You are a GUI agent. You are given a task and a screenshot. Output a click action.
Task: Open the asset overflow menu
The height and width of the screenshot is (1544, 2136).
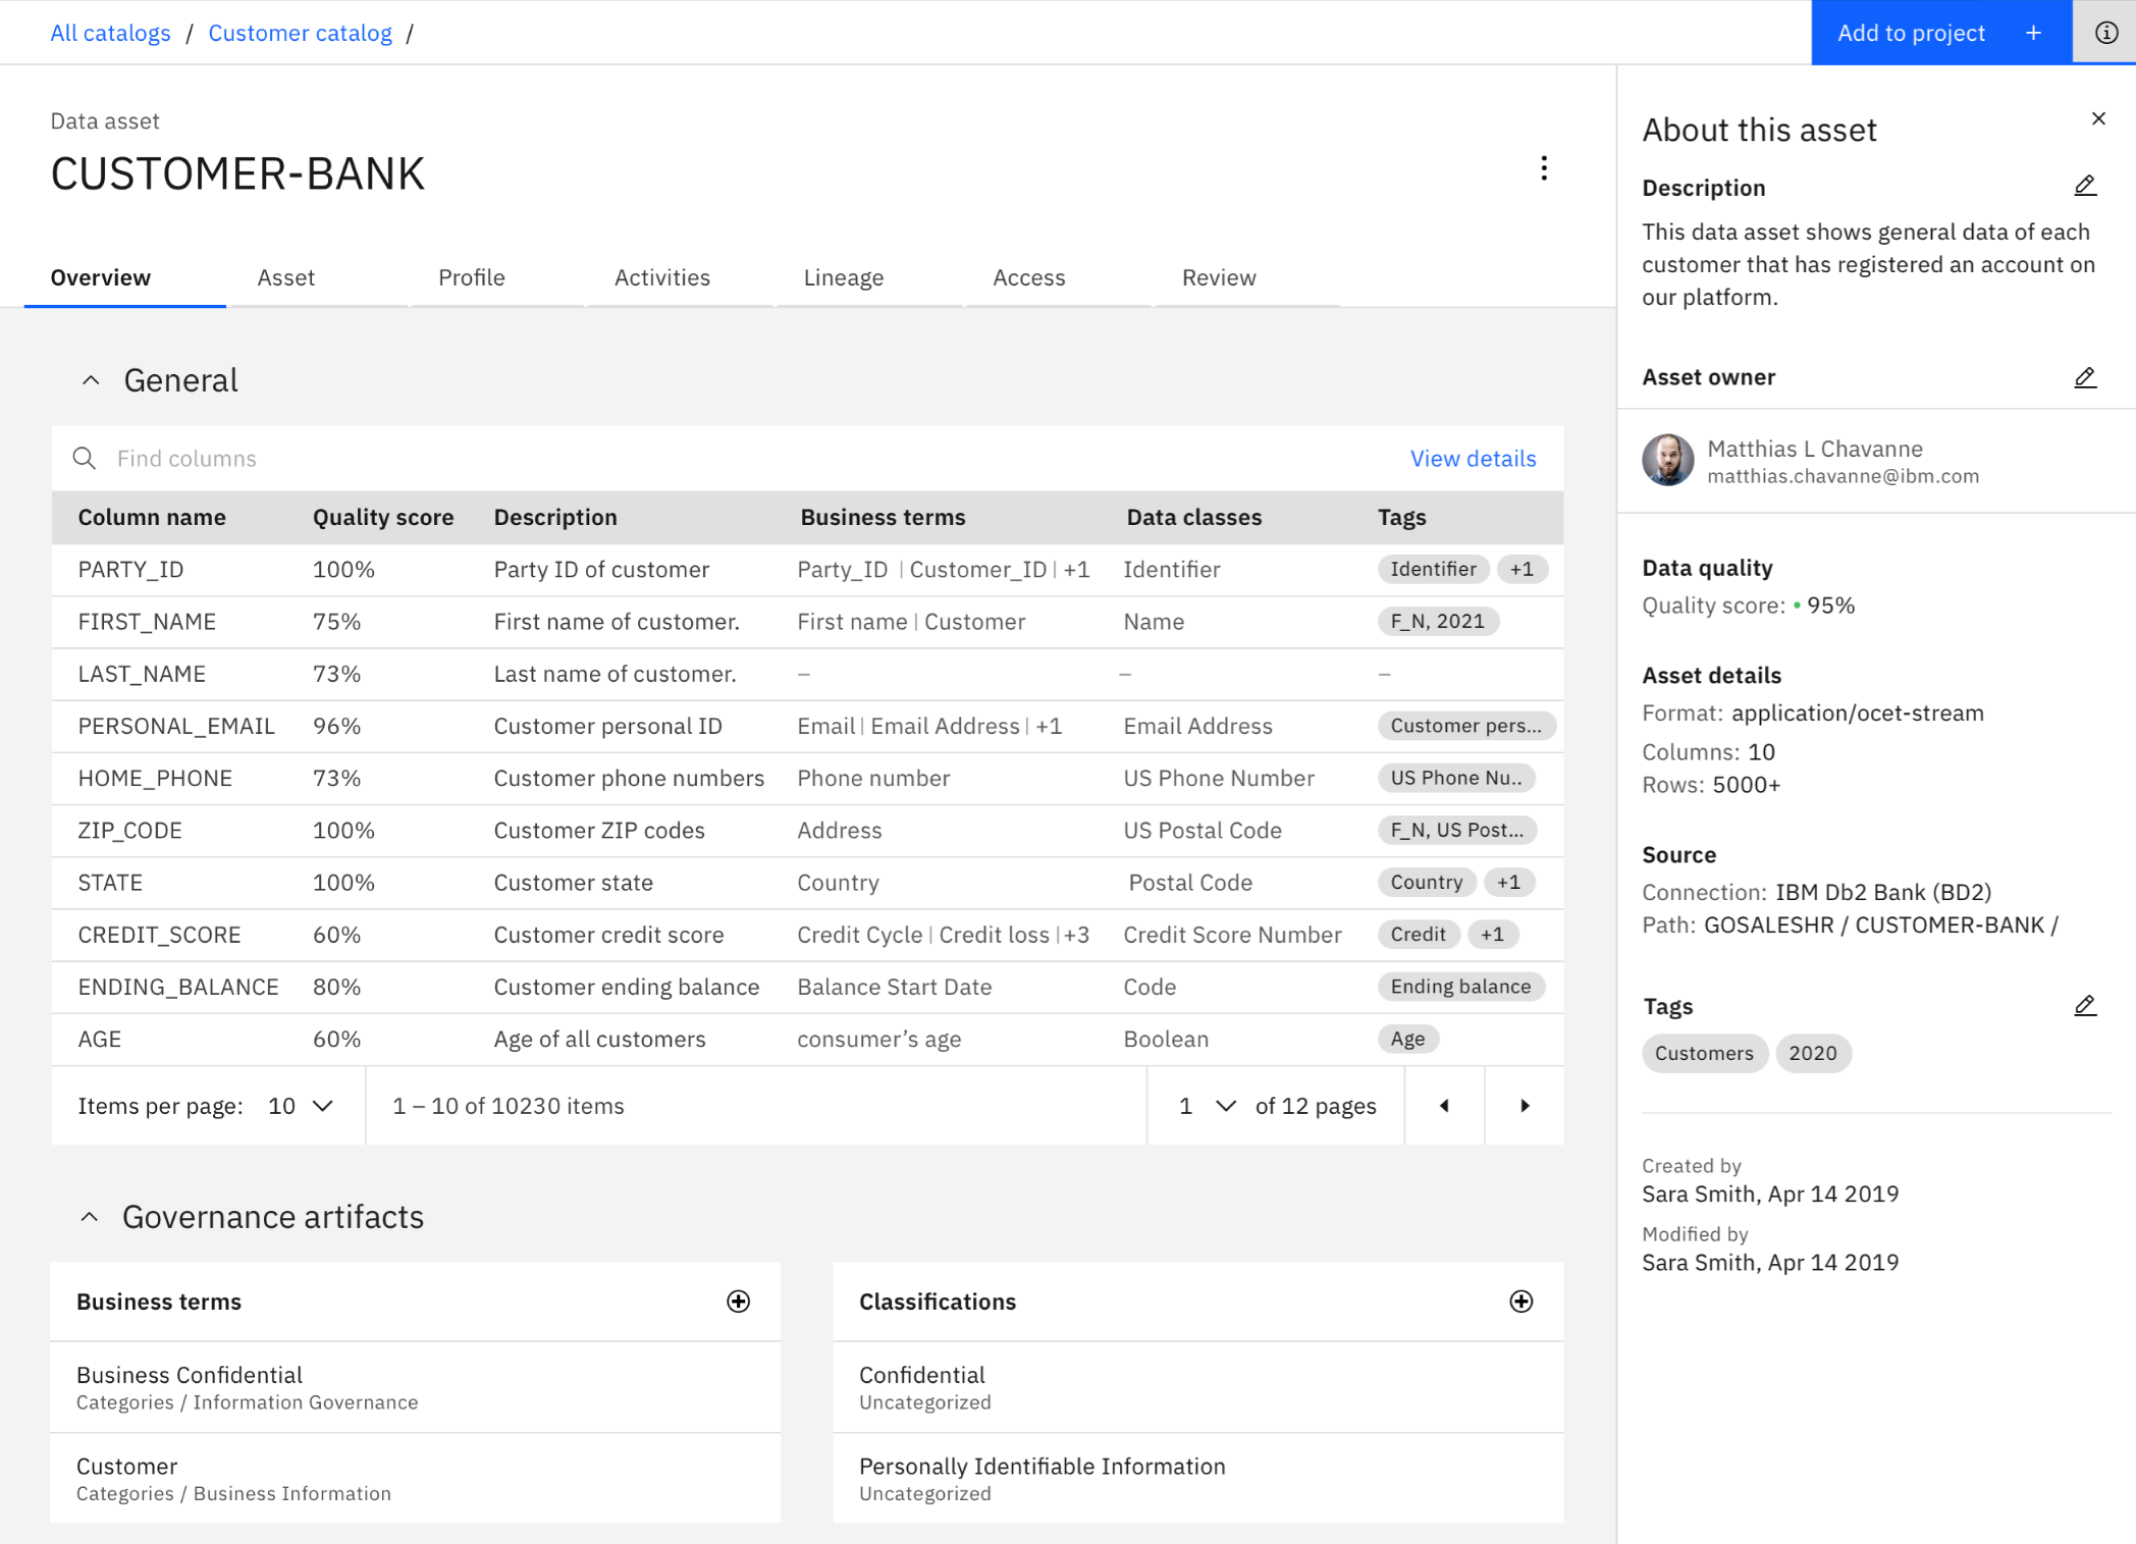tap(1544, 168)
